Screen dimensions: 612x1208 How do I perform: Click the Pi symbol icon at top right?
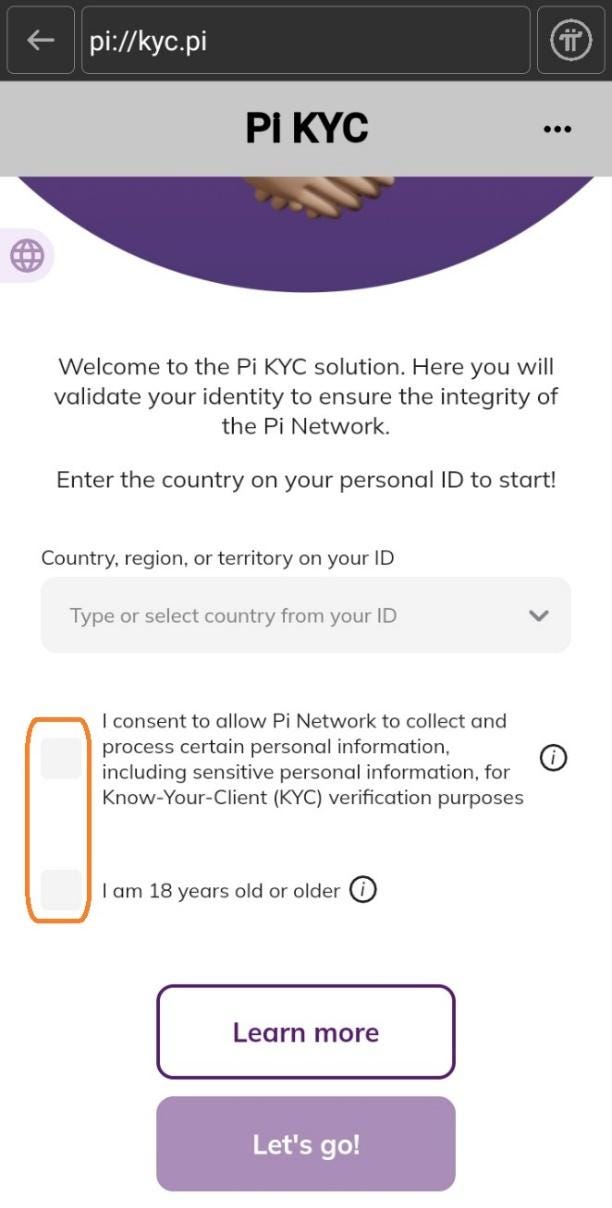pyautogui.click(x=570, y=40)
